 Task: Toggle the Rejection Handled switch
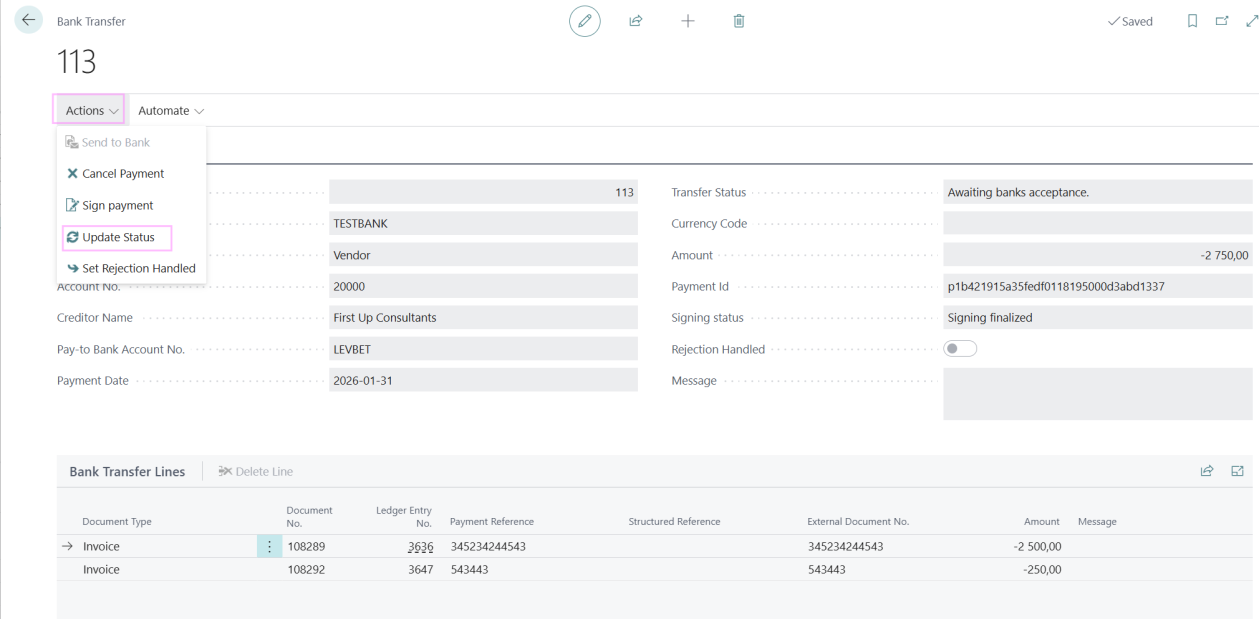[x=960, y=349]
